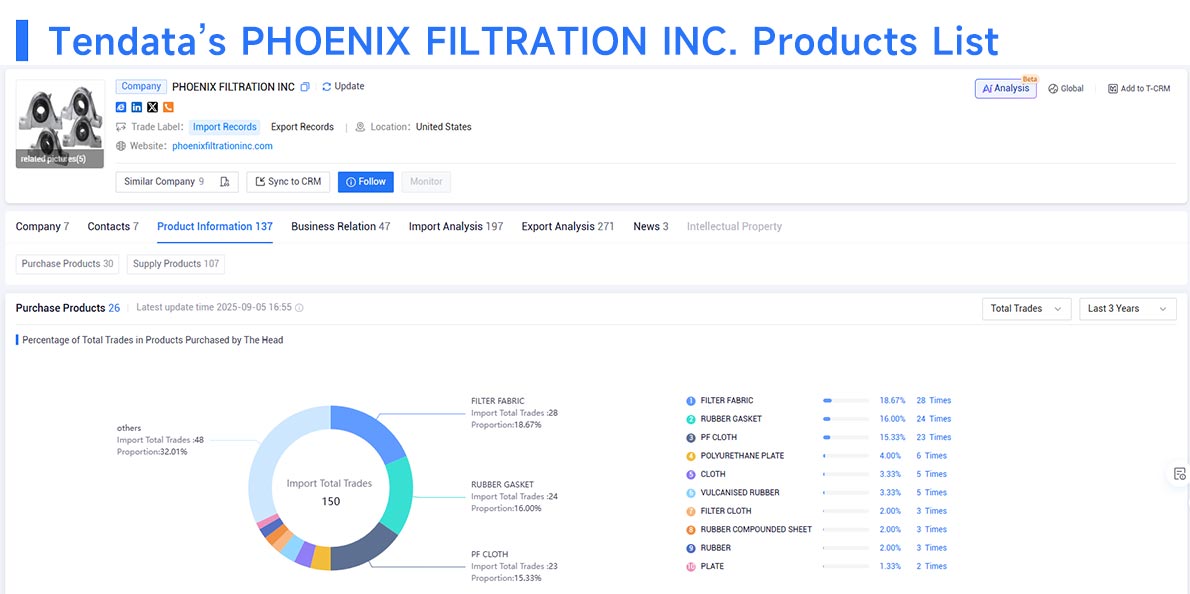The width and height of the screenshot is (1190, 594).
Task: Go to the Import Analysis 197 tab
Action: pyautogui.click(x=456, y=226)
